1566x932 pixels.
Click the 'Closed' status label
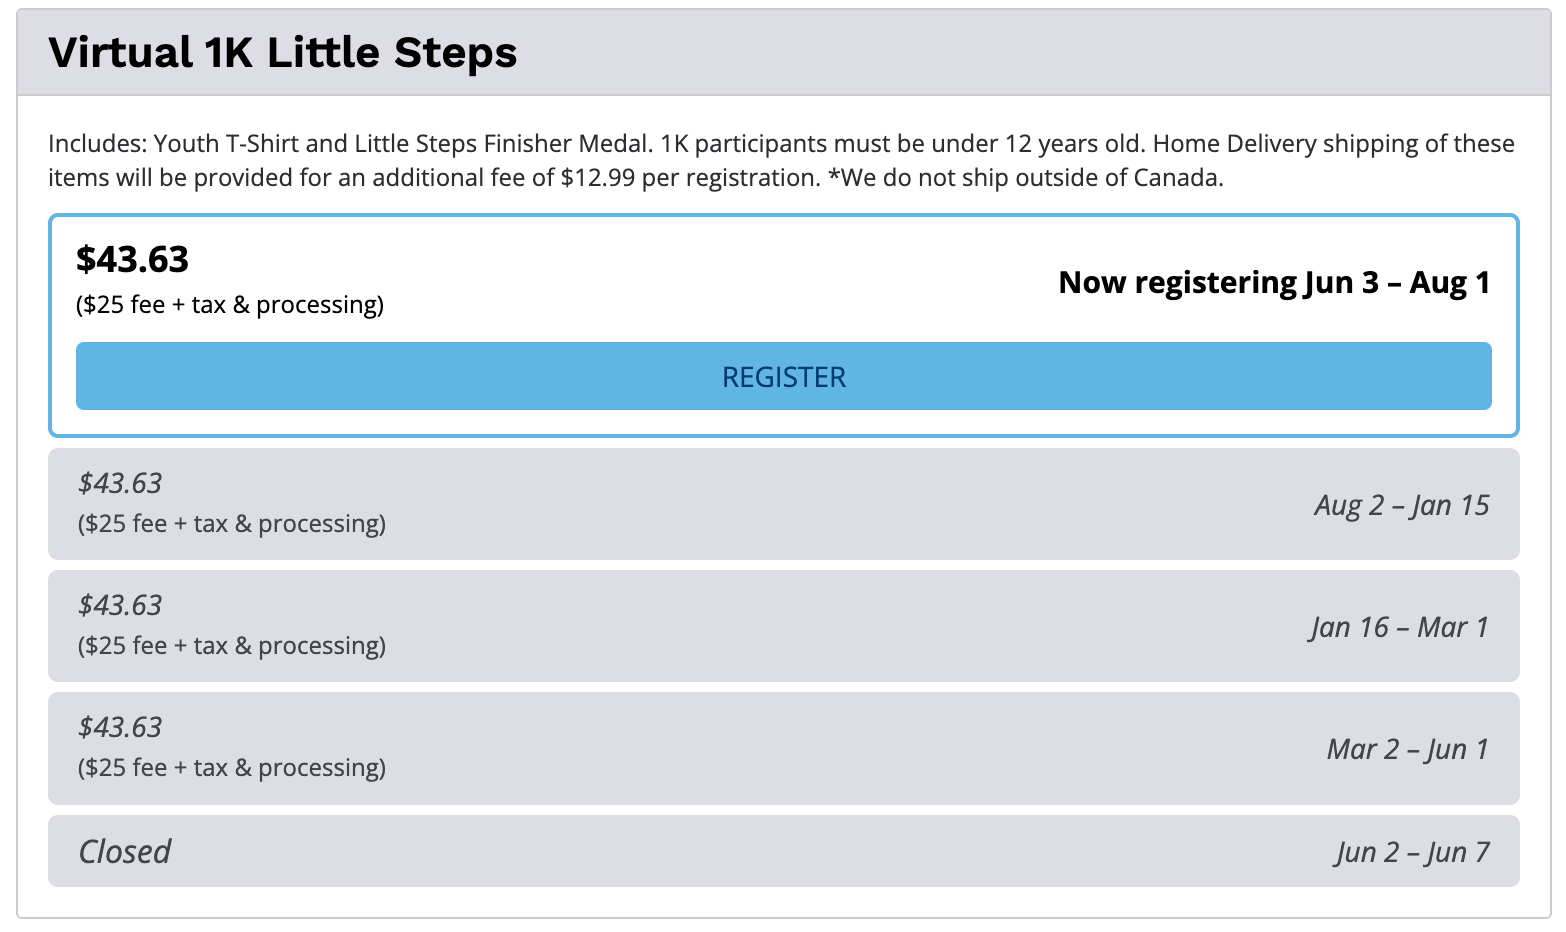pyautogui.click(x=125, y=852)
